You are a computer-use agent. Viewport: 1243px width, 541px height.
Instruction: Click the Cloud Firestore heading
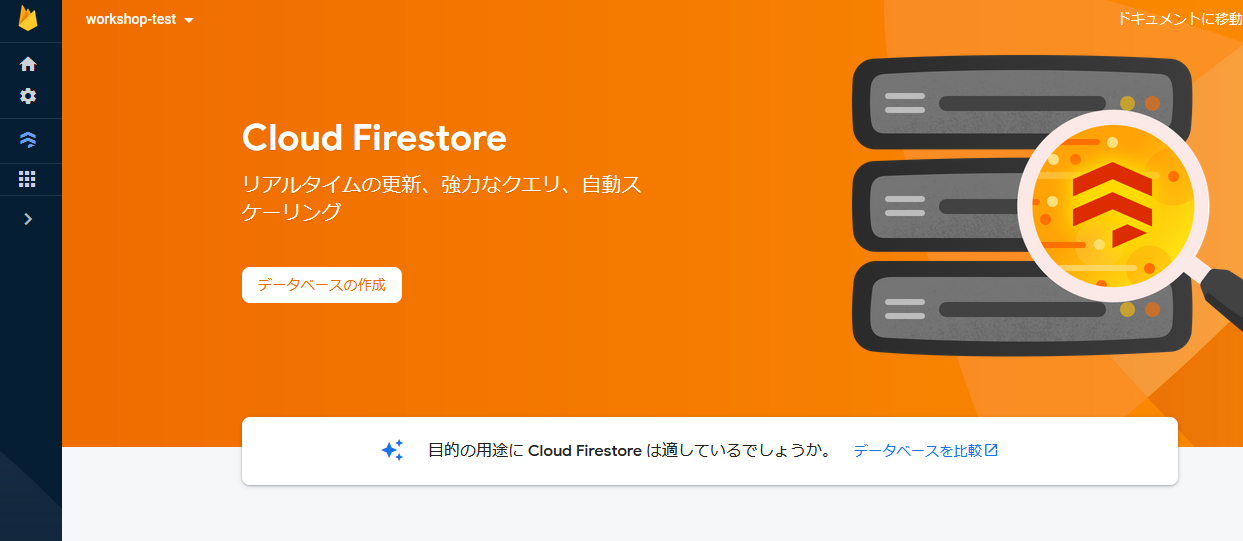click(374, 137)
